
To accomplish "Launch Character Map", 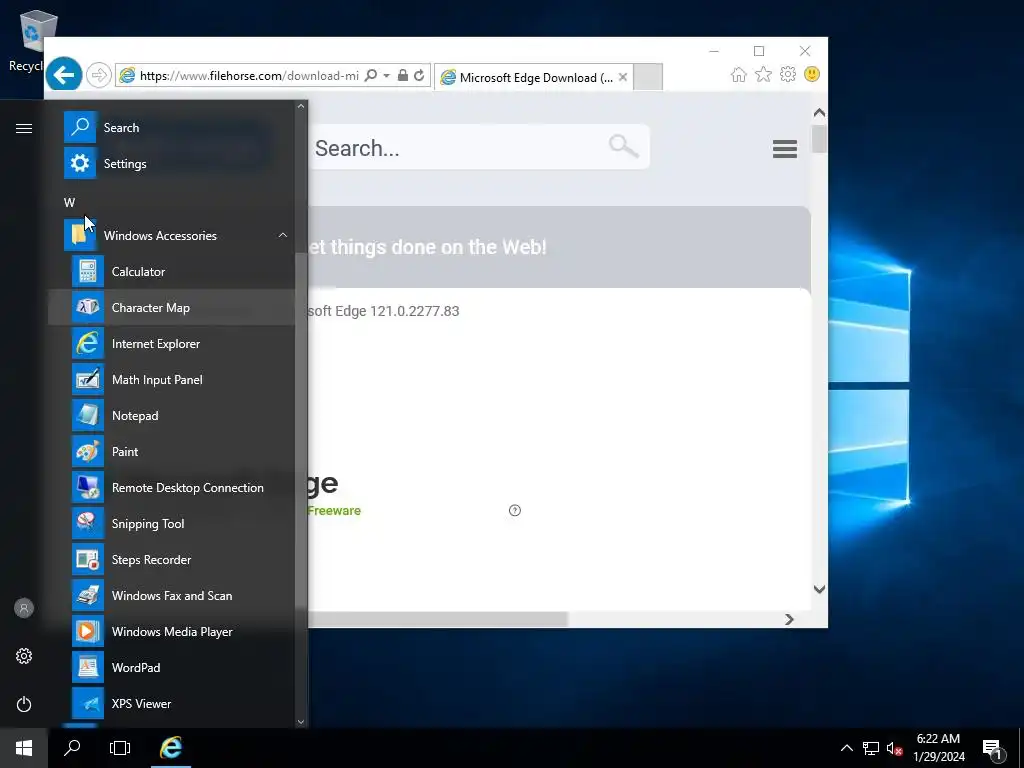I will (171, 308).
